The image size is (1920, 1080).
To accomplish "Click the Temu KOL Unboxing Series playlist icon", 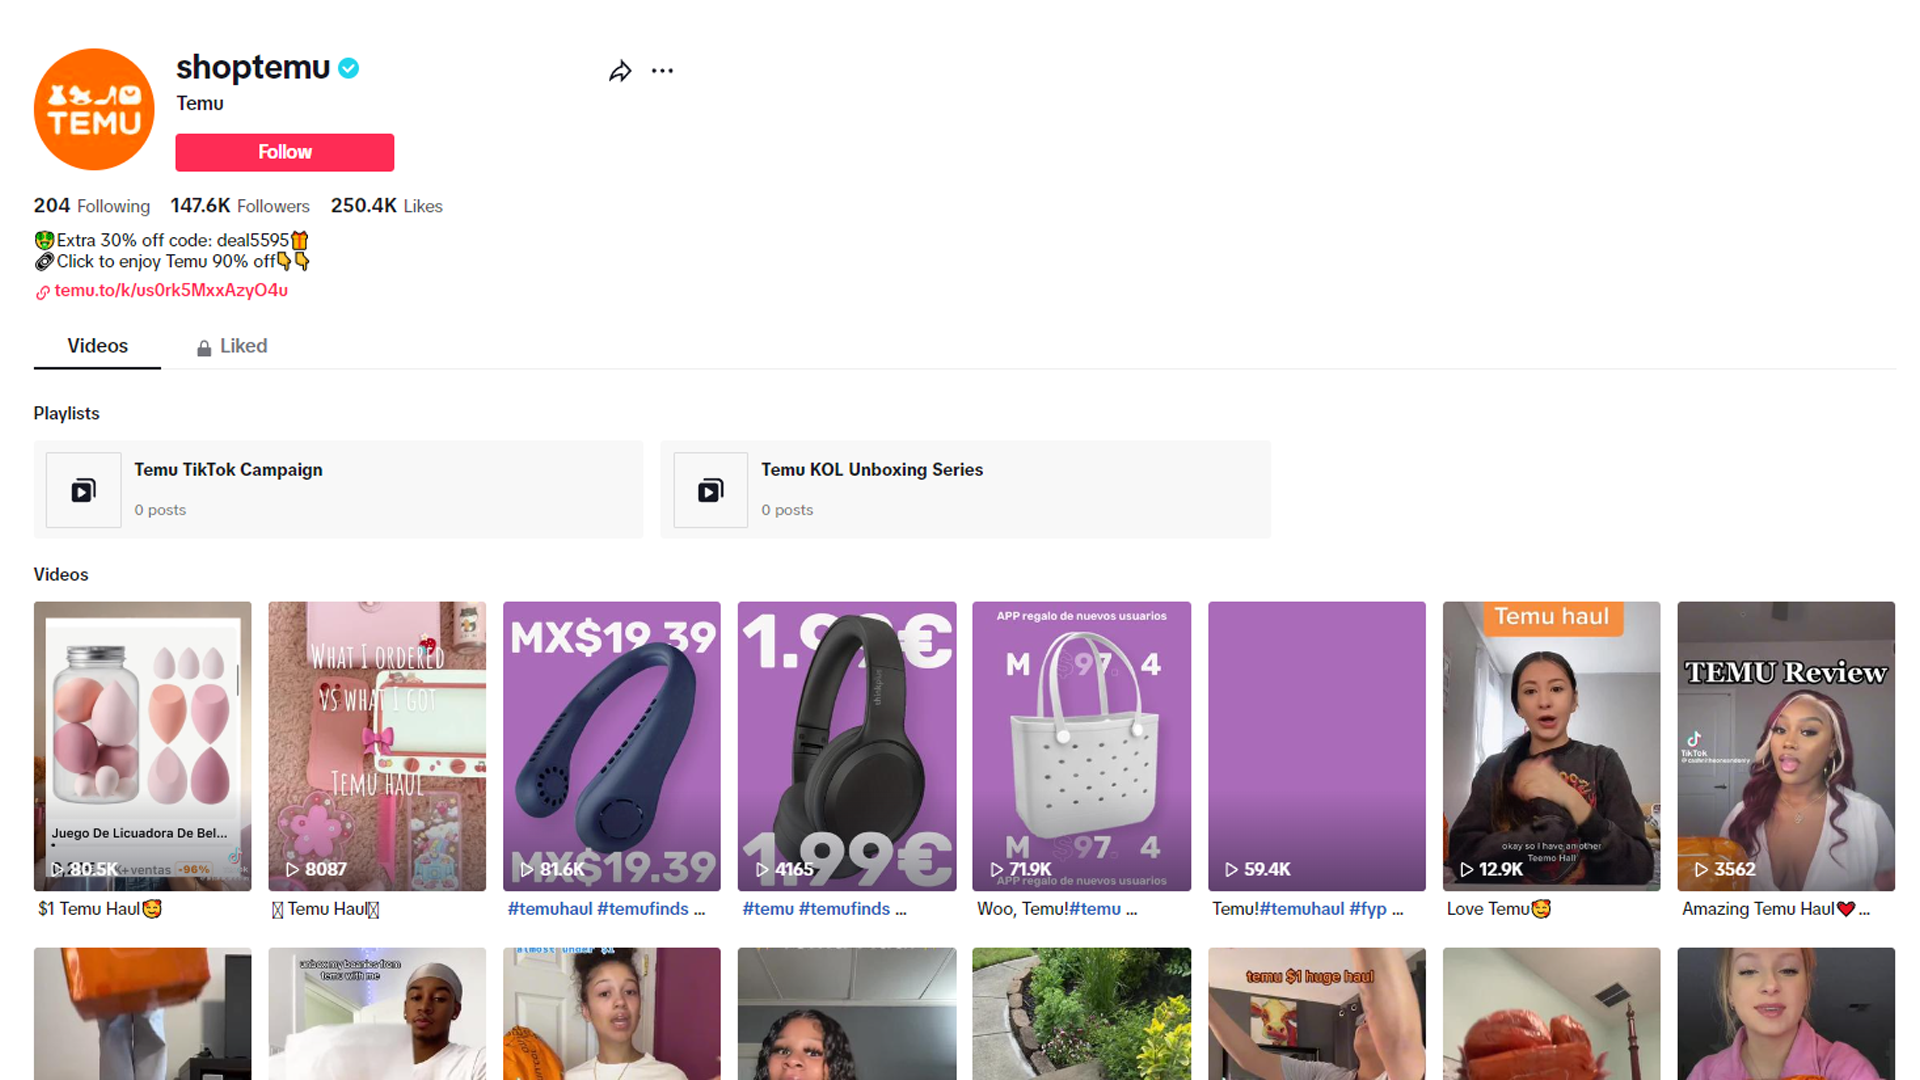I will click(710, 490).
